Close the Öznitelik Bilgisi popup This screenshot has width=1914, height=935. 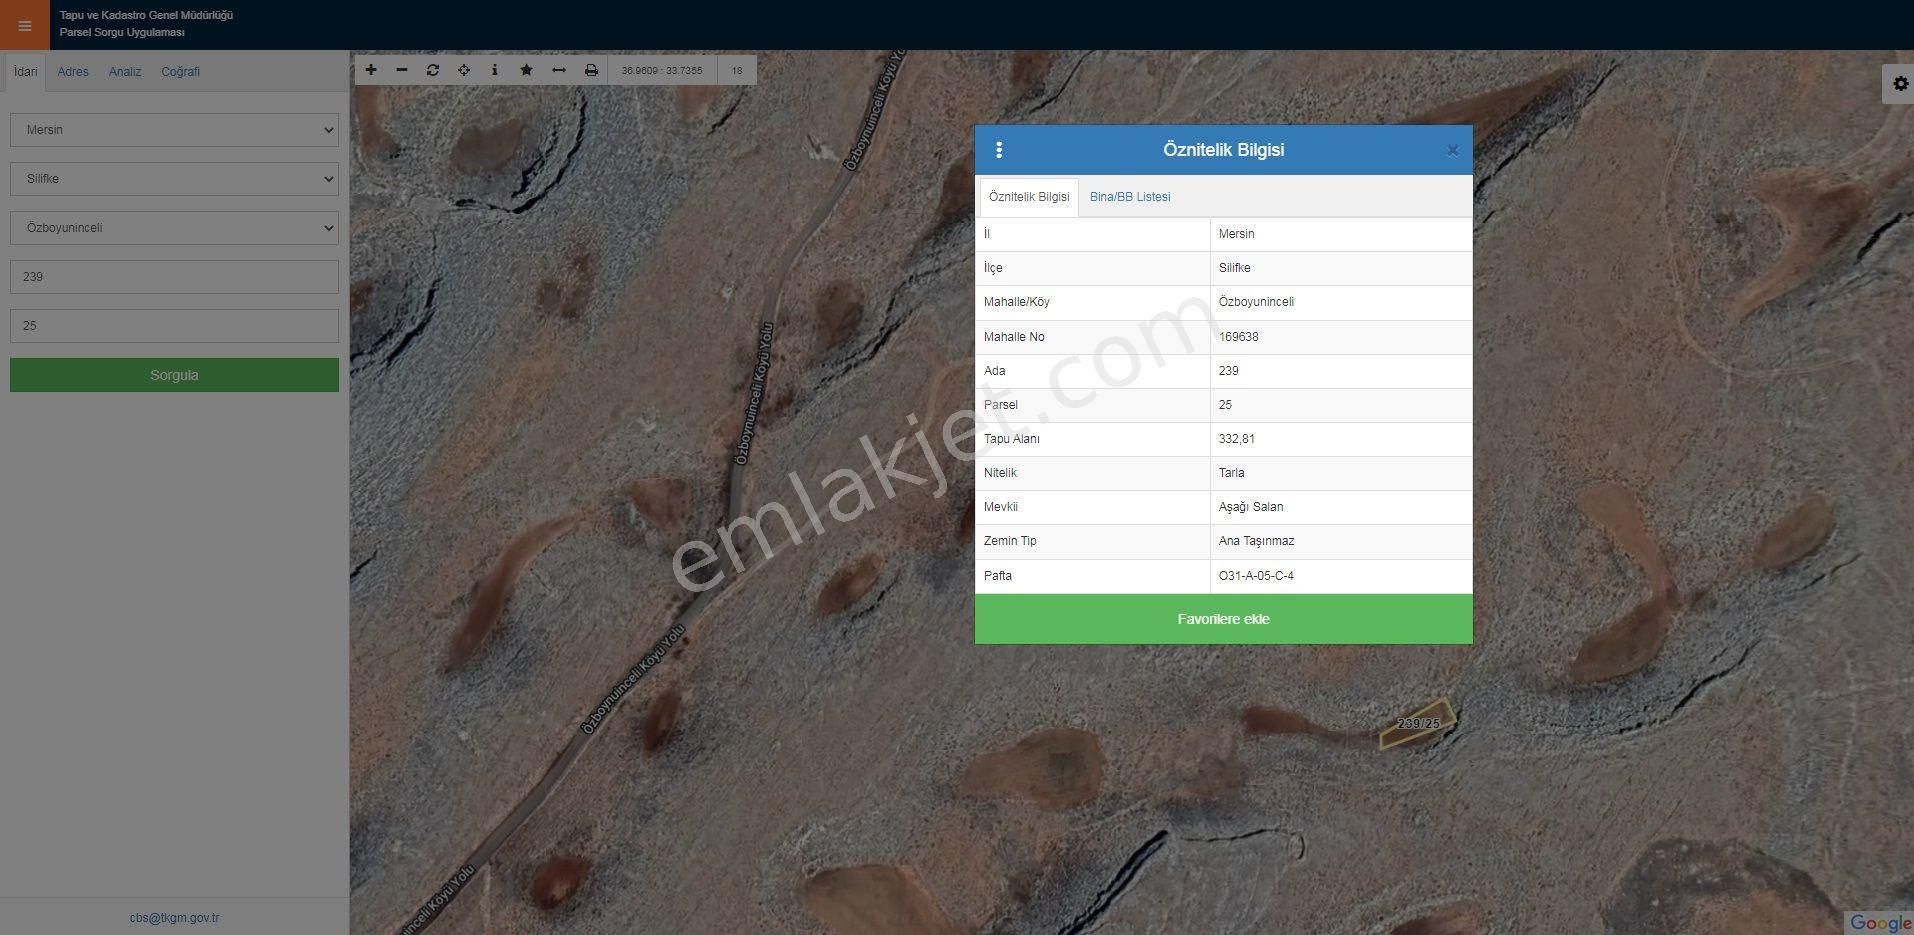[1452, 151]
